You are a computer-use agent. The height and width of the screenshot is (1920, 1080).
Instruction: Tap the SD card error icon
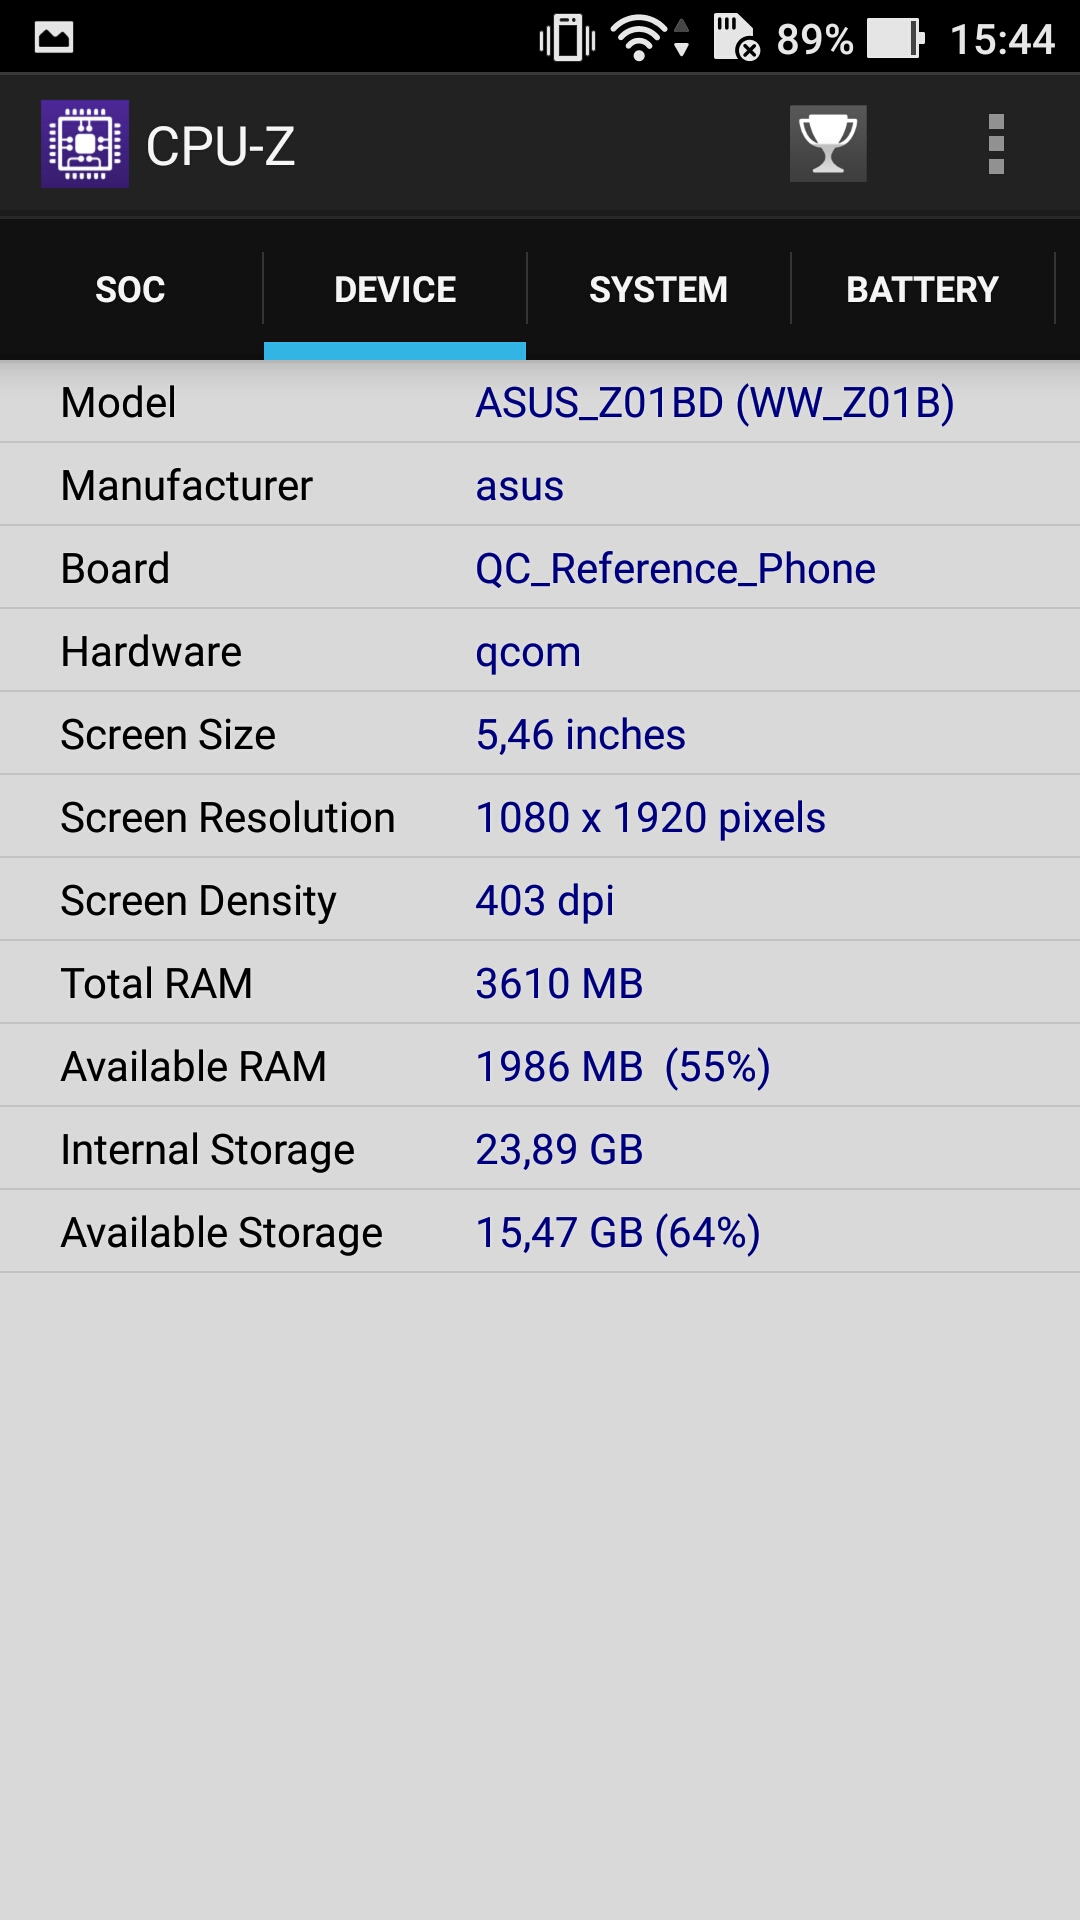click(x=736, y=38)
